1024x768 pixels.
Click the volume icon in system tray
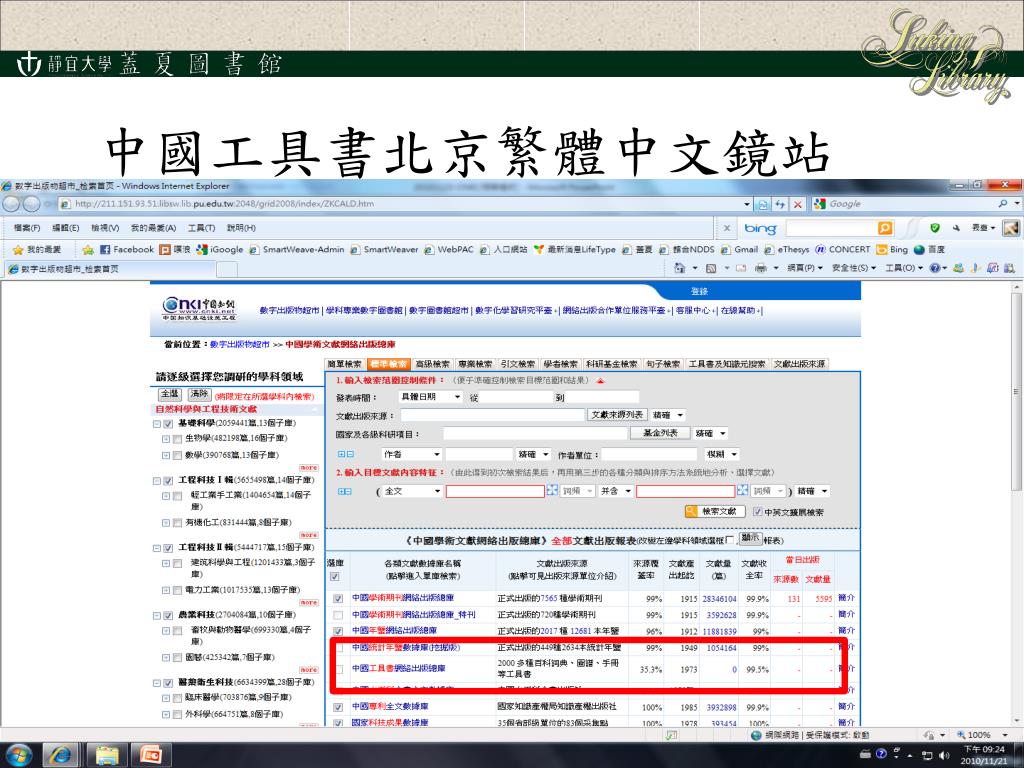[944, 756]
